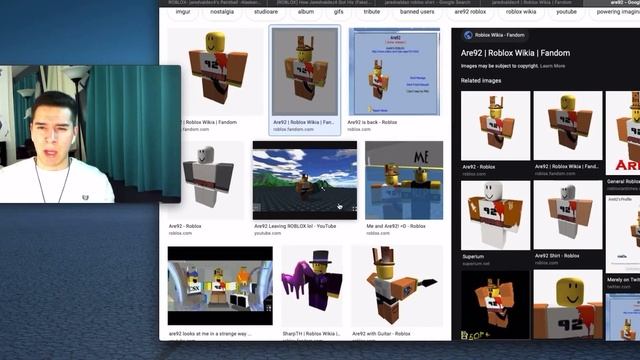
Task: Click the banned users chip
Action: 417,12
